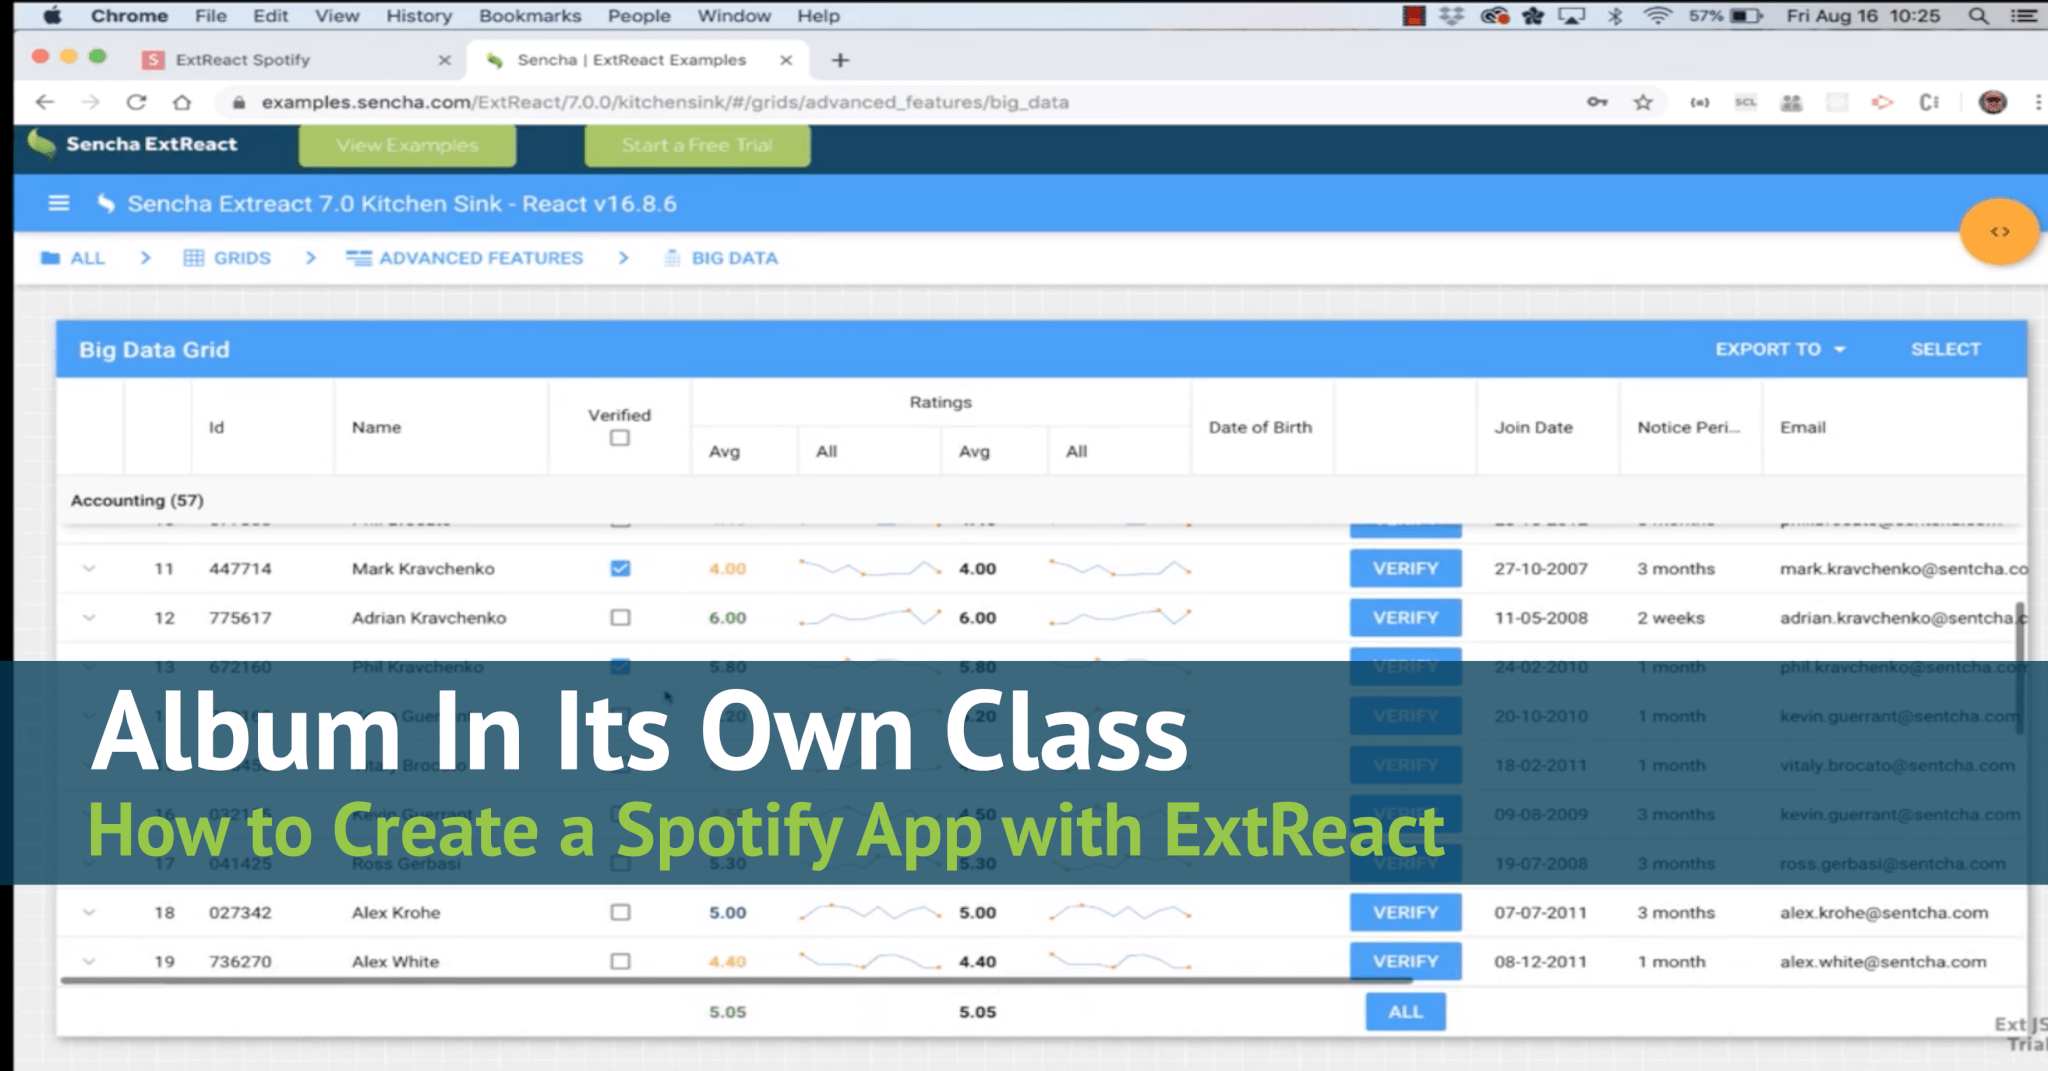Click Verify button for Mark Kravchenko
This screenshot has width=2048, height=1071.
tap(1405, 568)
